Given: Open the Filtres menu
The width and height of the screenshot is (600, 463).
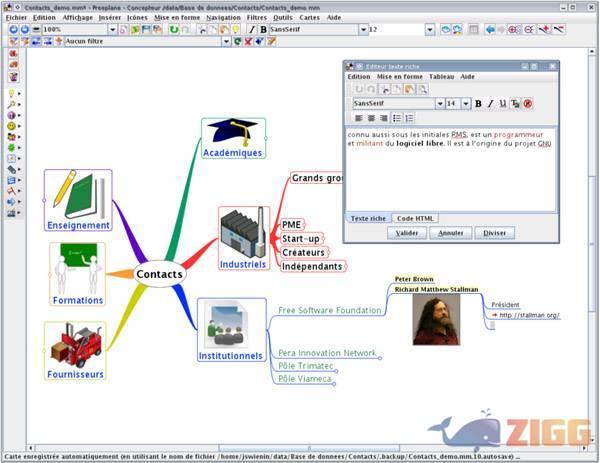Looking at the screenshot, I should (257, 18).
